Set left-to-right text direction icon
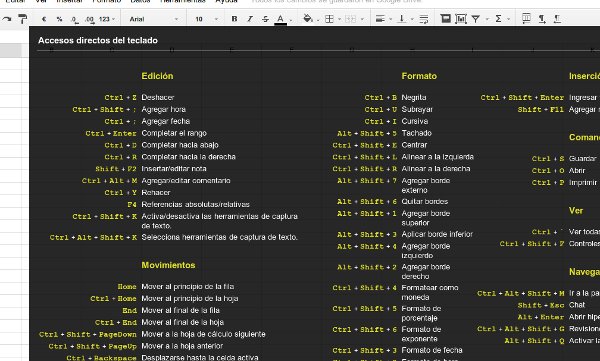The image size is (600, 361). point(542,19)
